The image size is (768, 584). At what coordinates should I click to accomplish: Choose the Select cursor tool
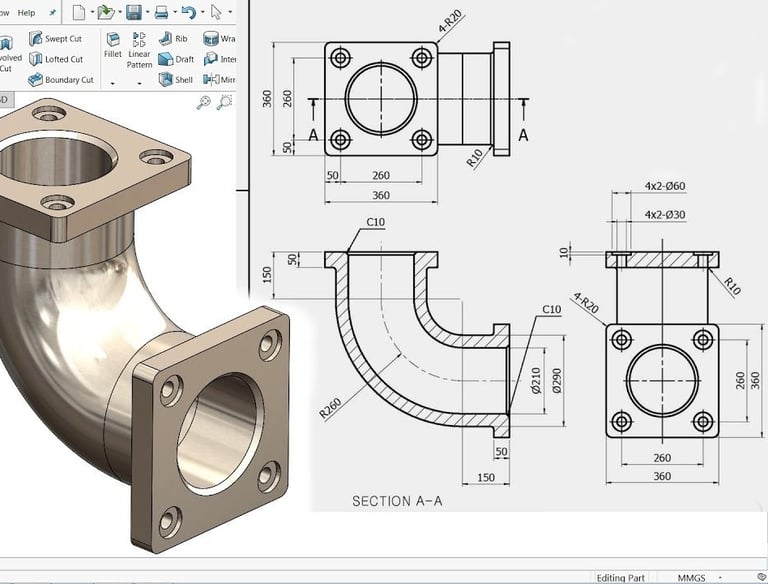216,12
